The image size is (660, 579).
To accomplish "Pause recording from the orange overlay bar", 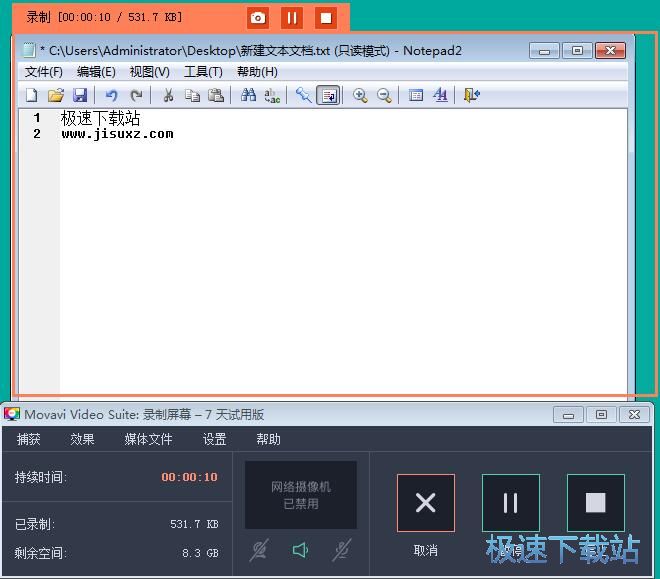I will [292, 18].
